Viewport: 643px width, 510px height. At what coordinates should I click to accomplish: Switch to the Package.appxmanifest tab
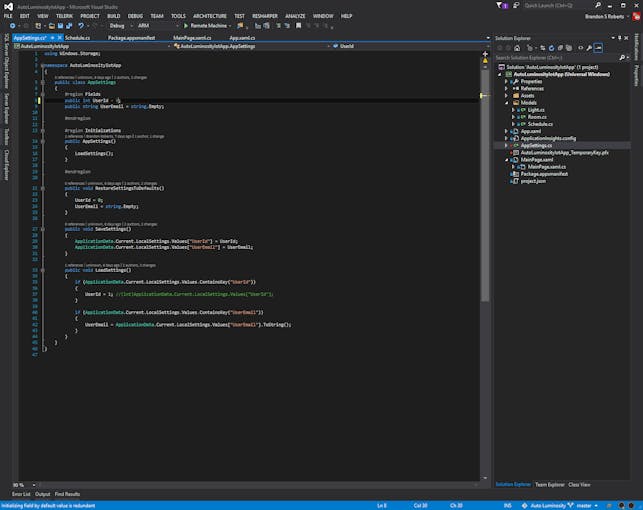(131, 38)
